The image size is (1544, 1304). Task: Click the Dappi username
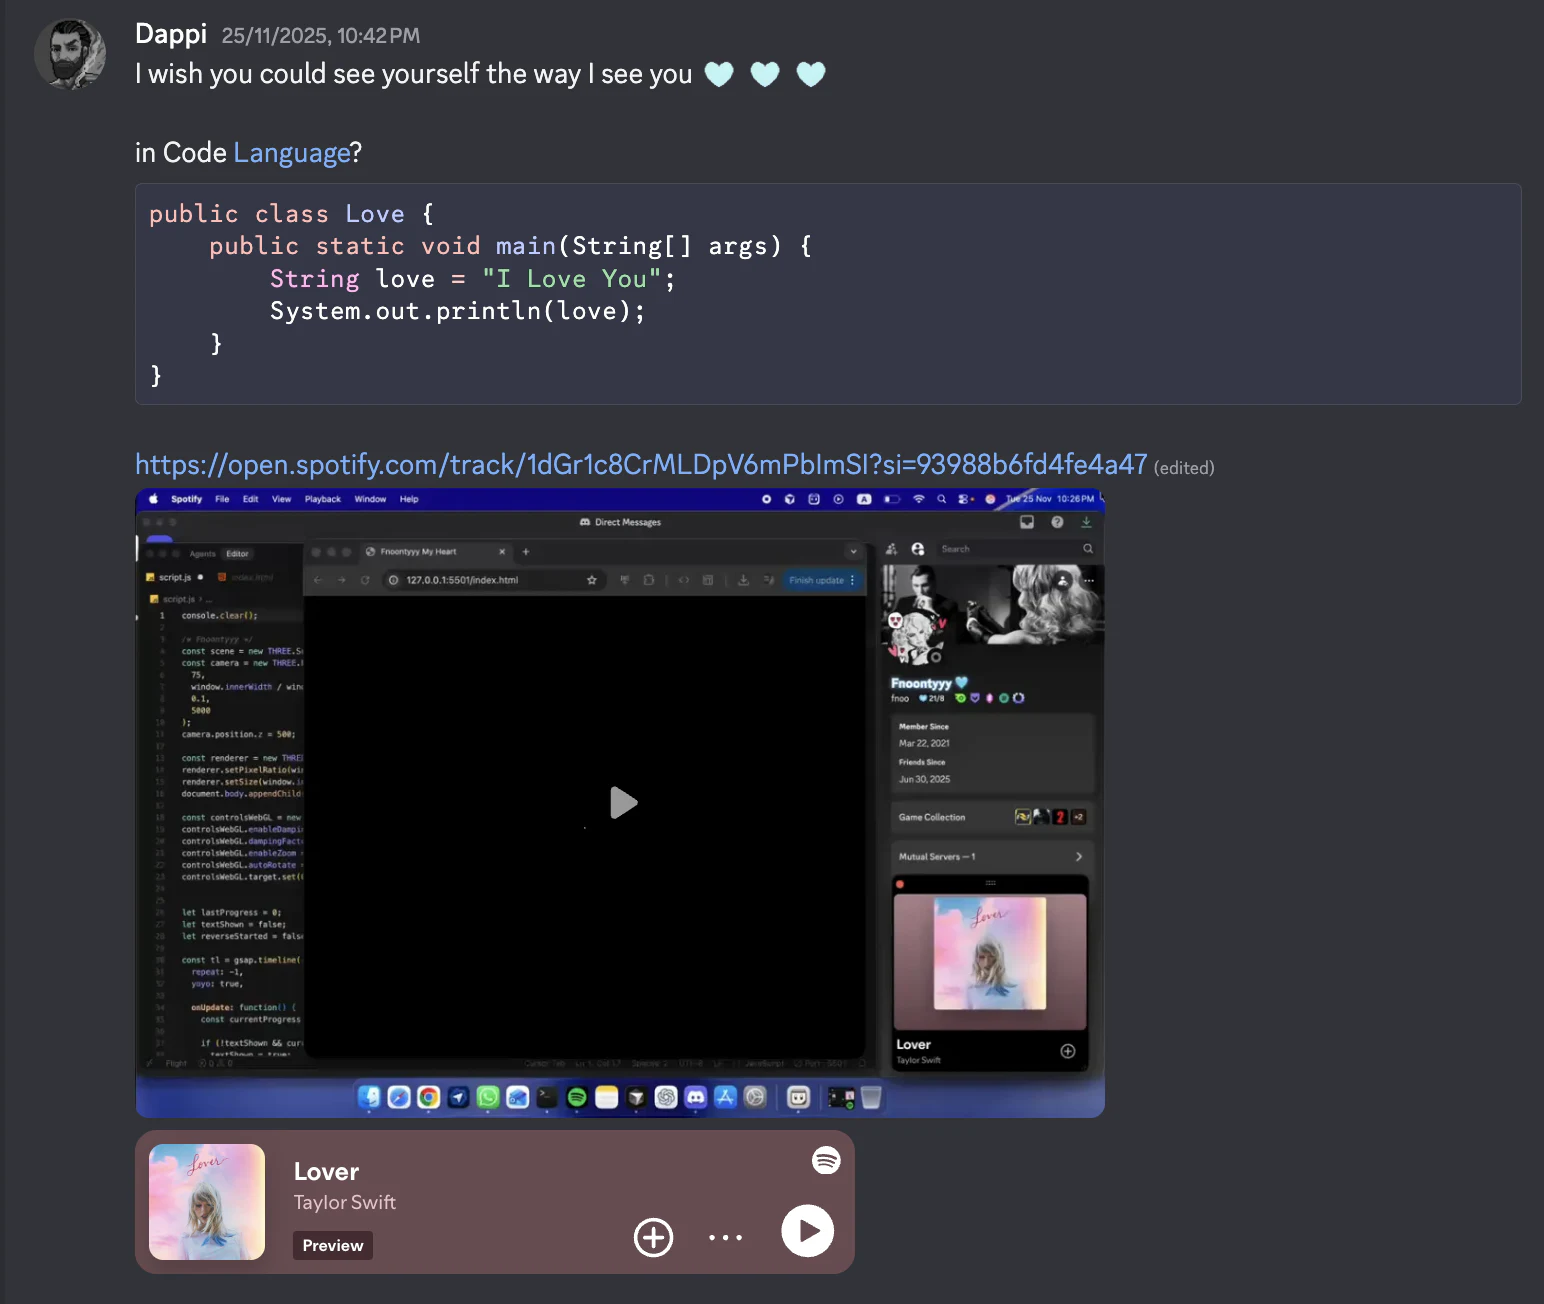[x=171, y=34]
